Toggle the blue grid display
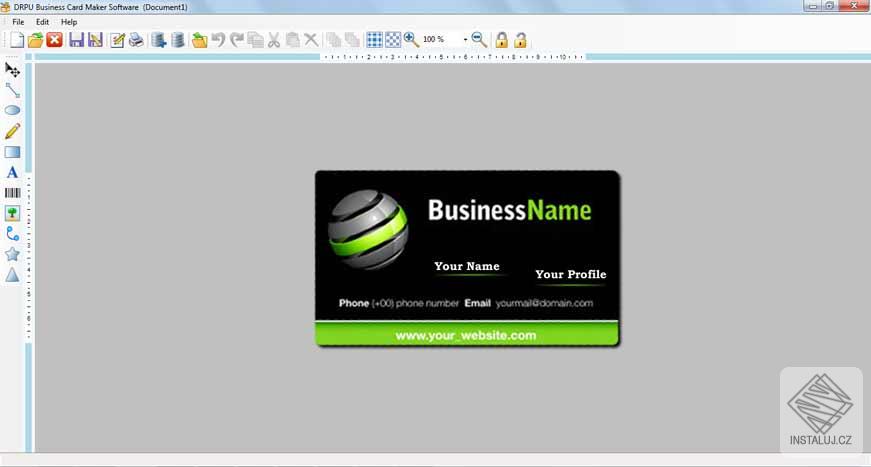 point(374,40)
